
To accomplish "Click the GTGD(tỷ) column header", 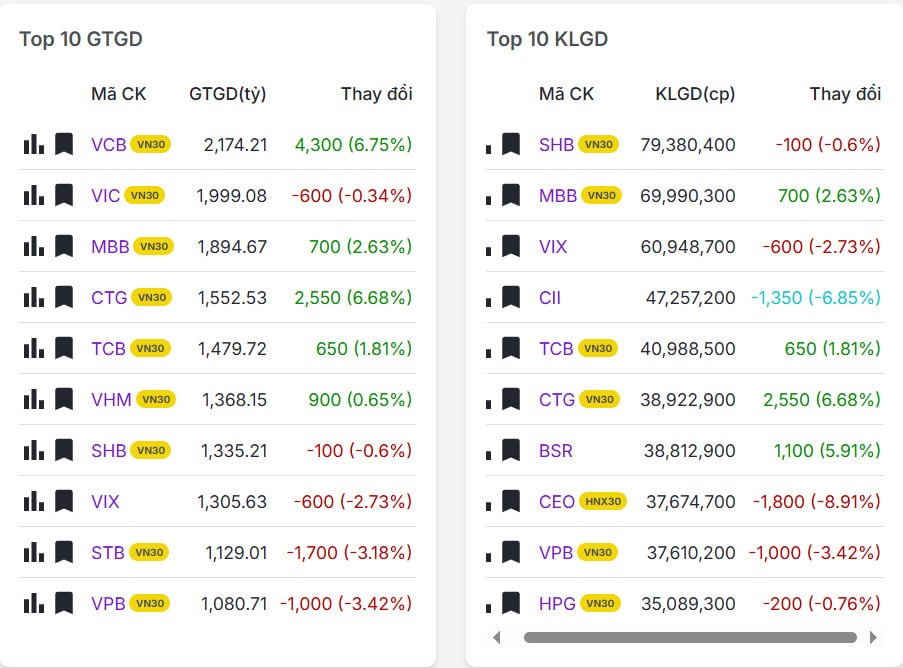I will coord(227,94).
